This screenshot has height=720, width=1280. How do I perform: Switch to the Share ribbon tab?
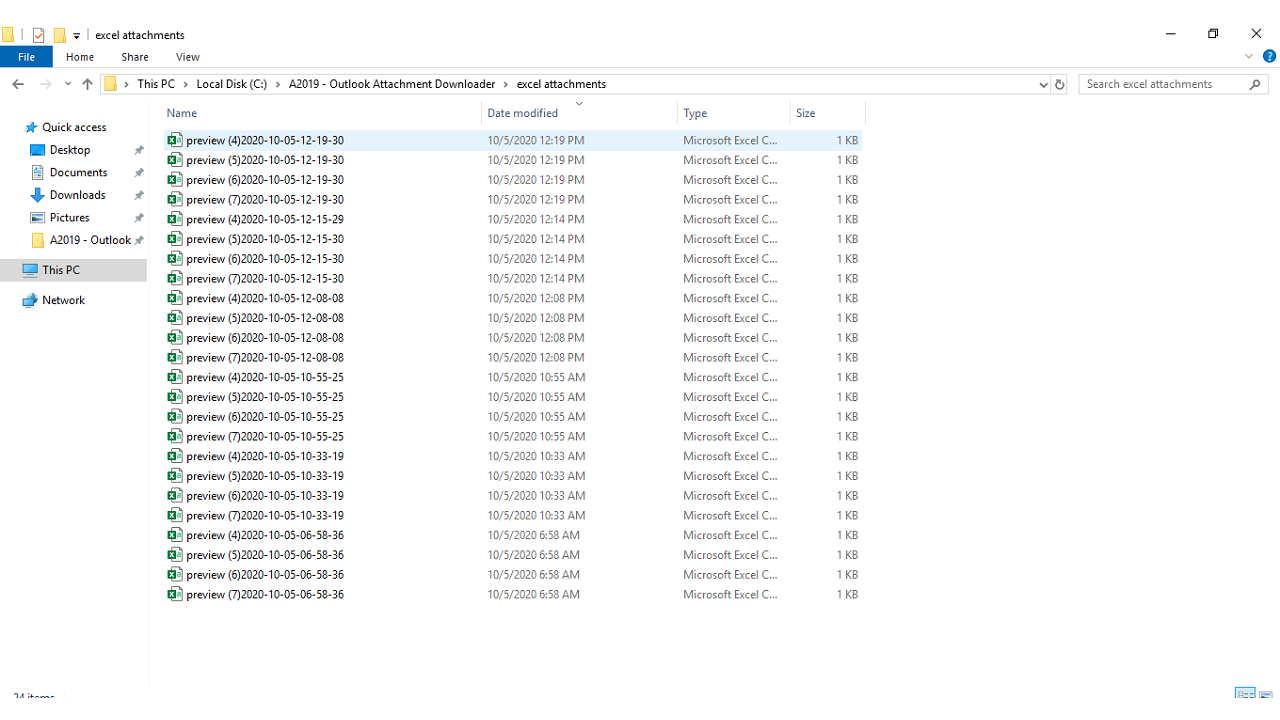tap(135, 57)
